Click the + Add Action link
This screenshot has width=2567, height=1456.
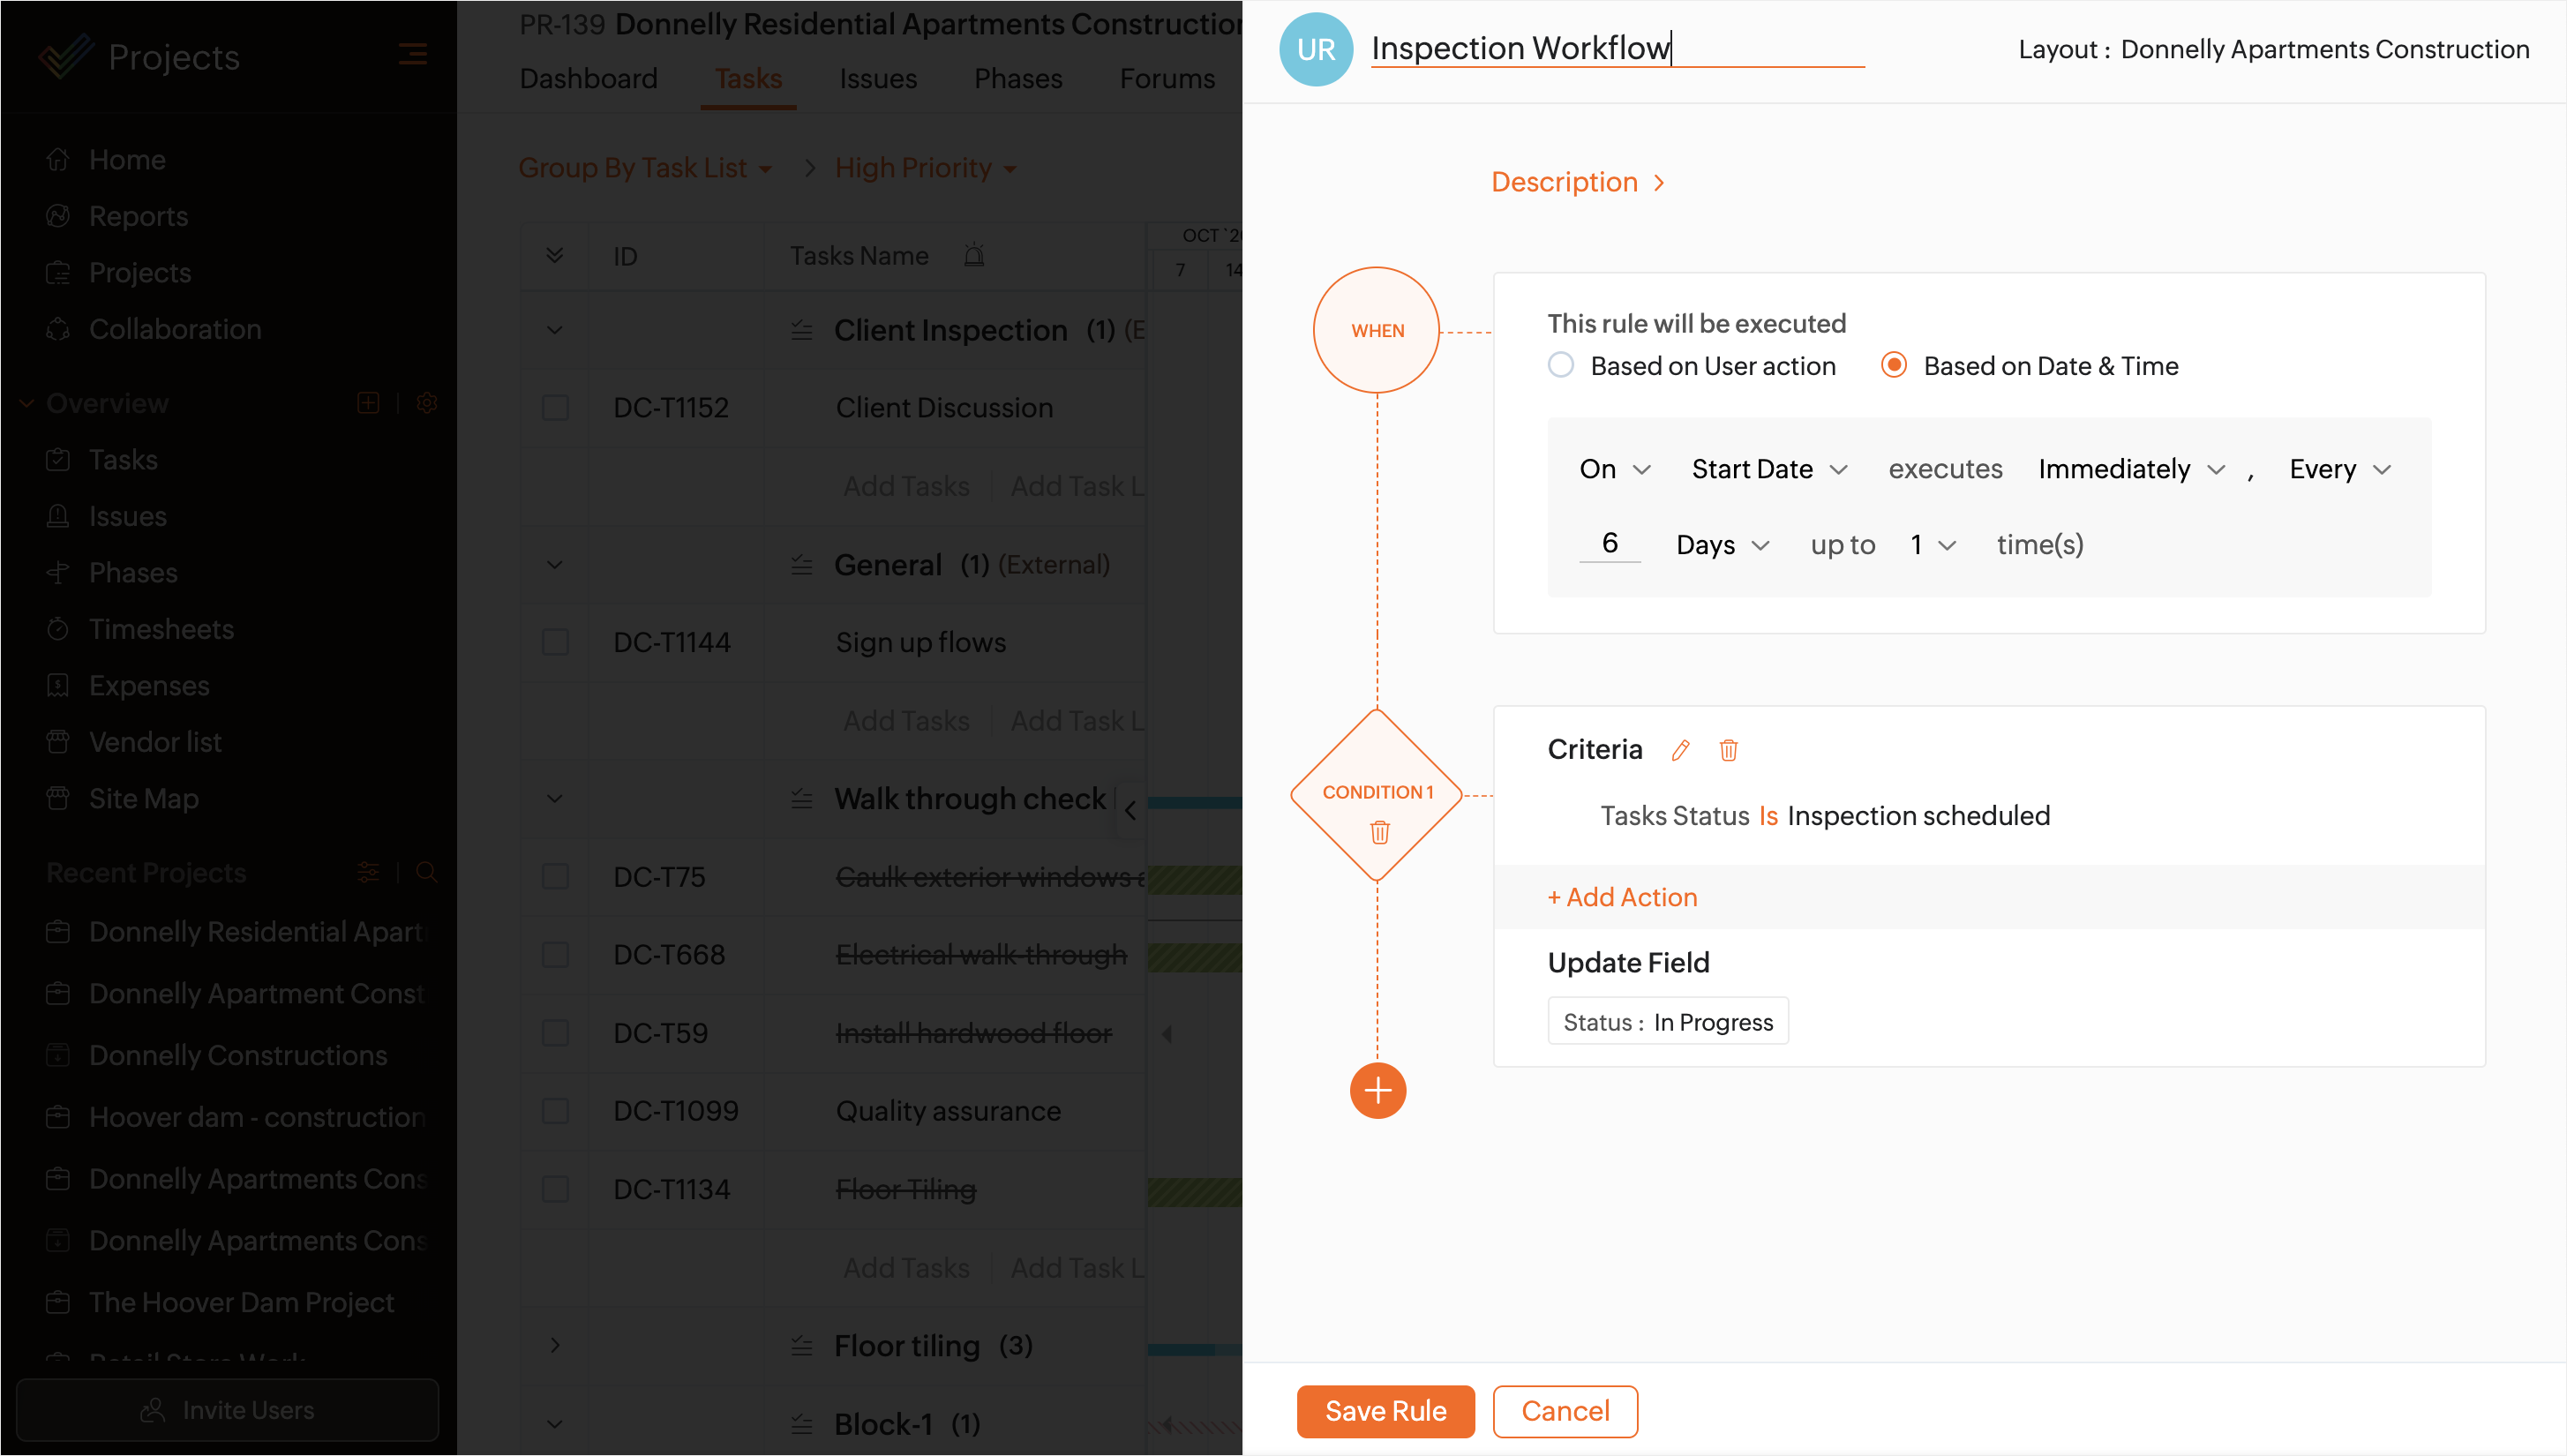point(1622,897)
